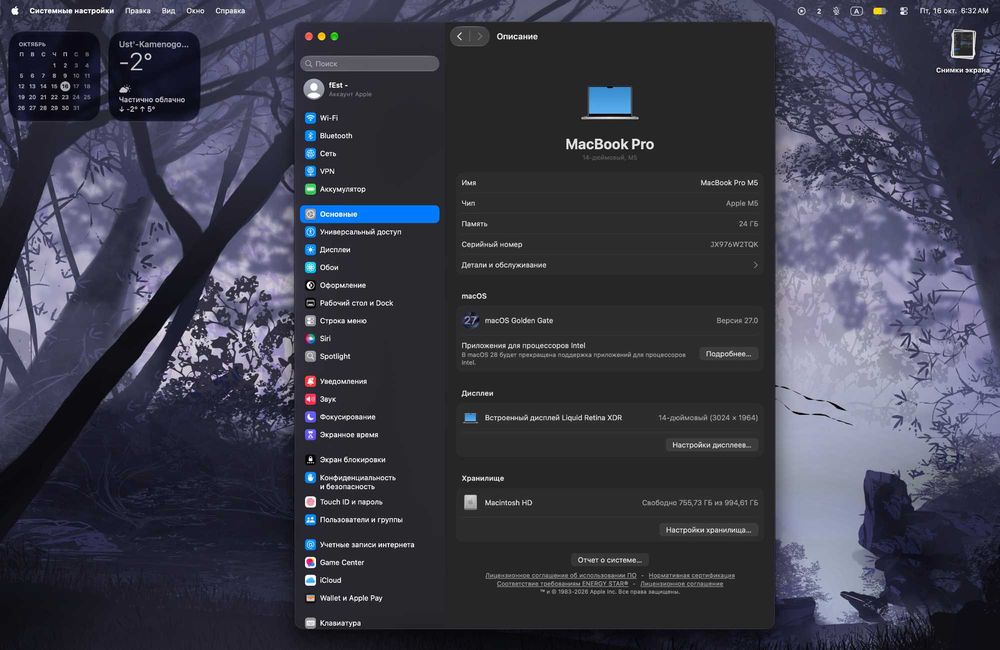Click the Поиск search field
This screenshot has width=1000, height=650.
tap(370, 64)
